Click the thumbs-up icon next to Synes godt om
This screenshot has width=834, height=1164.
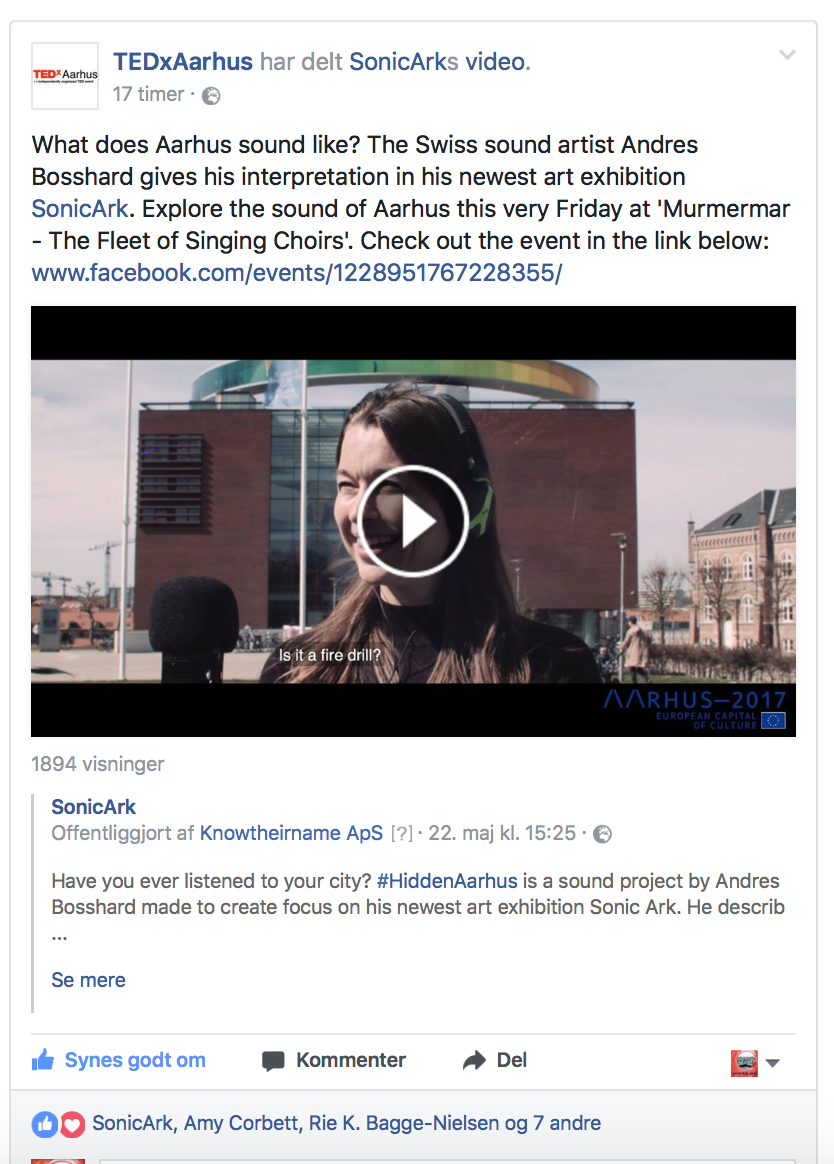(x=43, y=1060)
